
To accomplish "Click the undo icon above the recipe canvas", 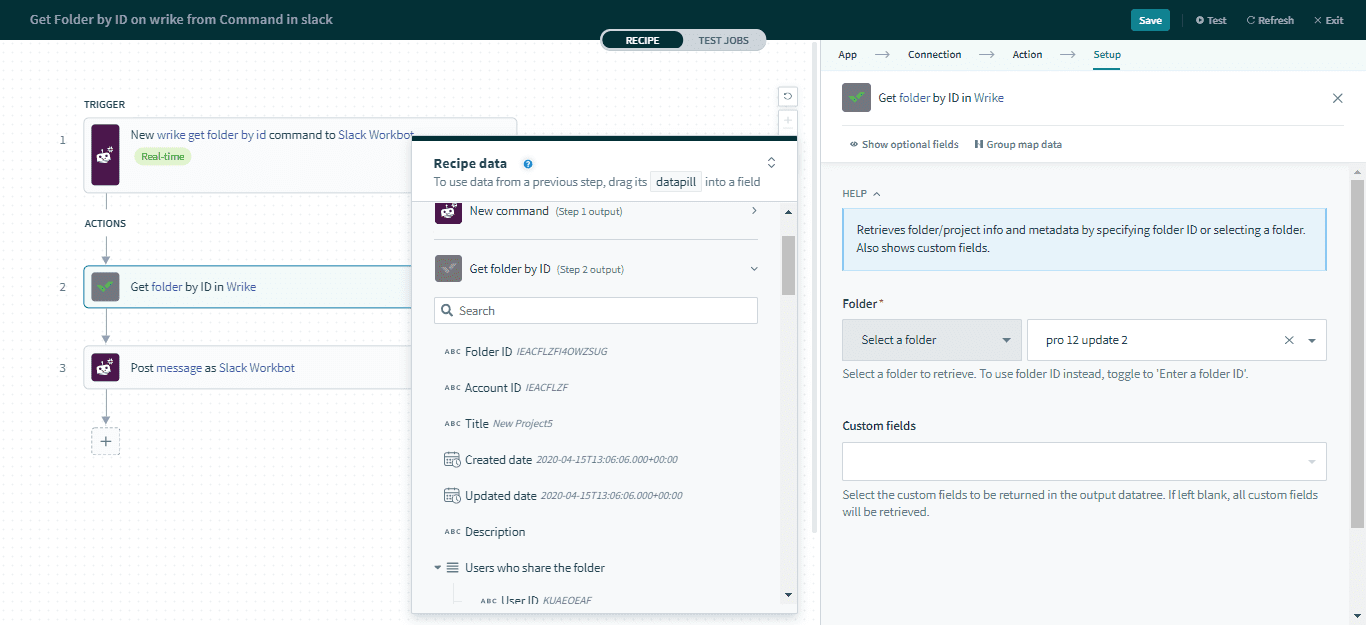I will pos(787,96).
